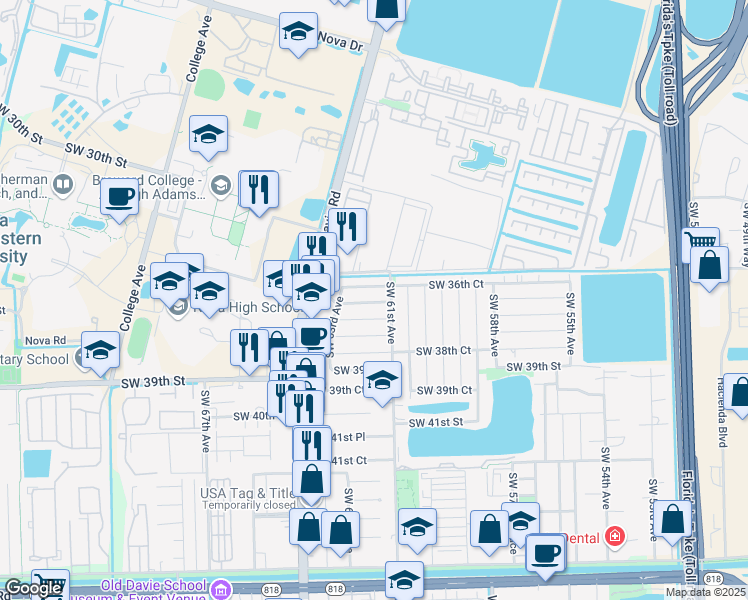Select restaurant marker on Davie Rd label
The image size is (748, 600).
click(347, 227)
